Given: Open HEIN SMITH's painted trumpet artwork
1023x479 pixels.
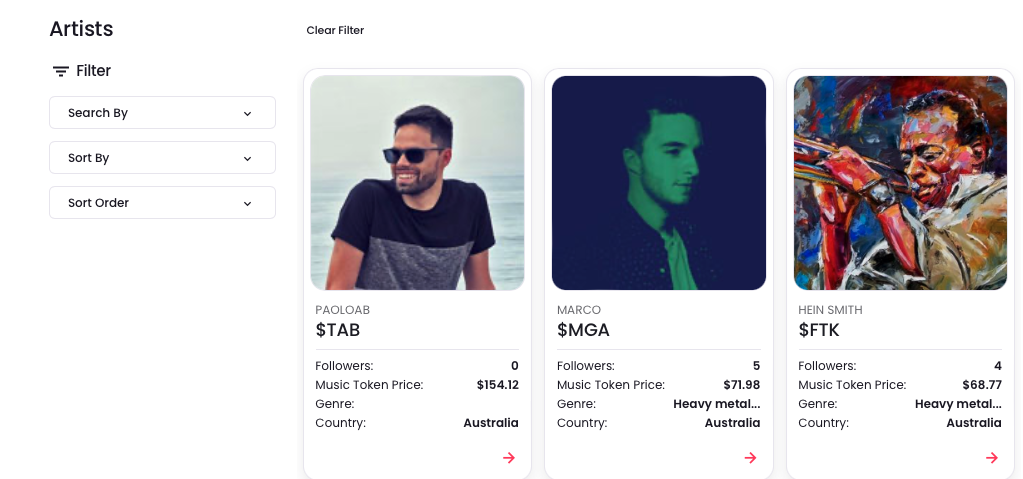Looking at the screenshot, I should click(900, 183).
